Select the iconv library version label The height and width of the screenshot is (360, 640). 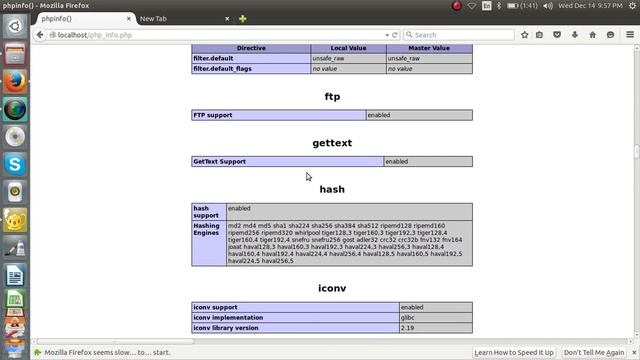[x=296, y=328]
